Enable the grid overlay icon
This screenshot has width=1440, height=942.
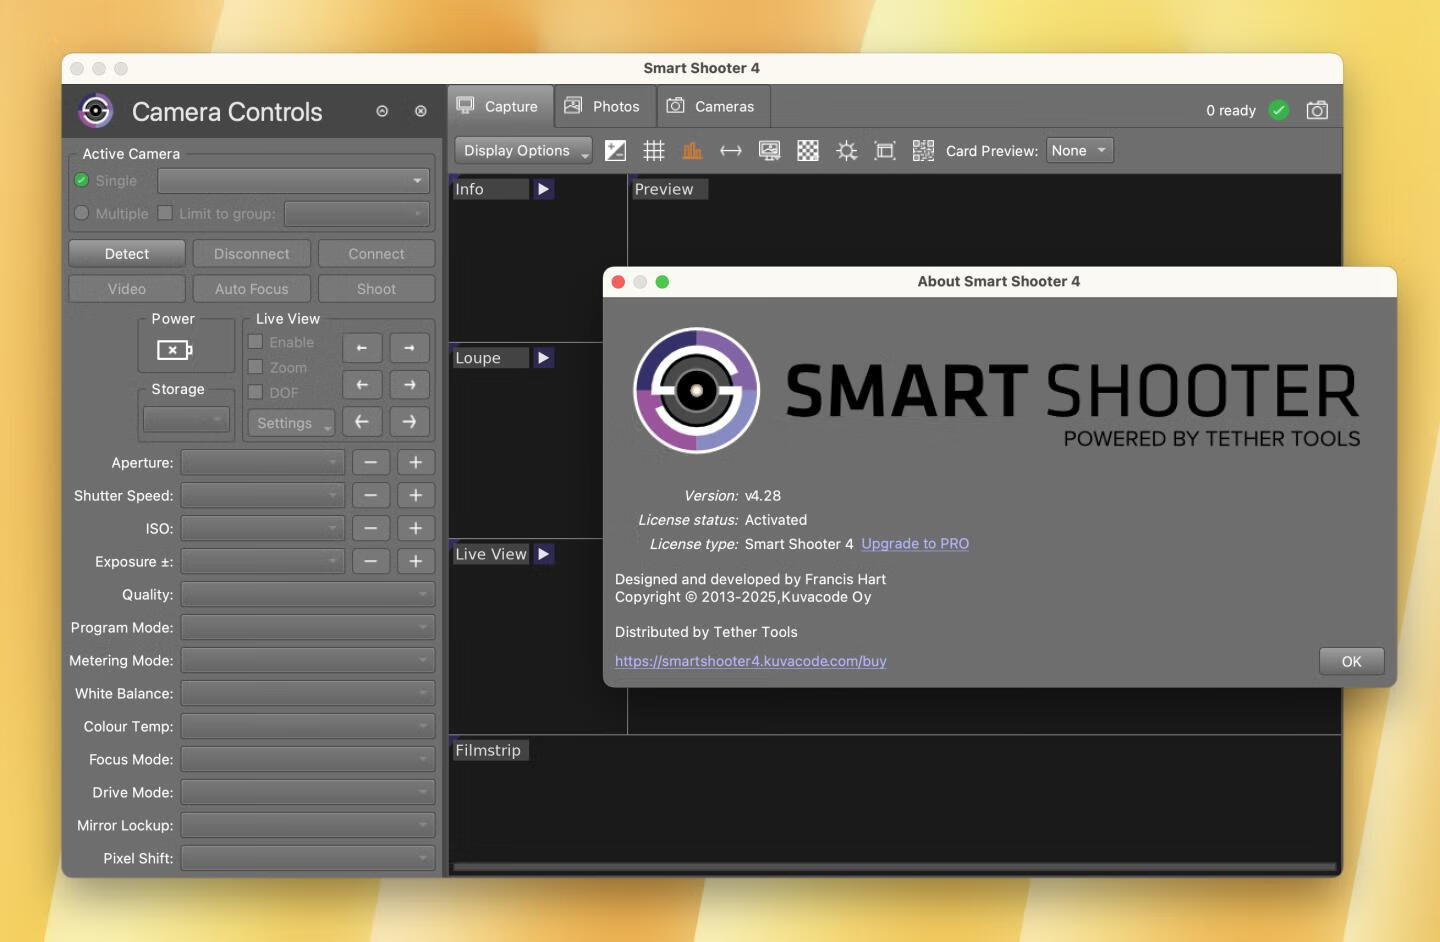click(654, 150)
